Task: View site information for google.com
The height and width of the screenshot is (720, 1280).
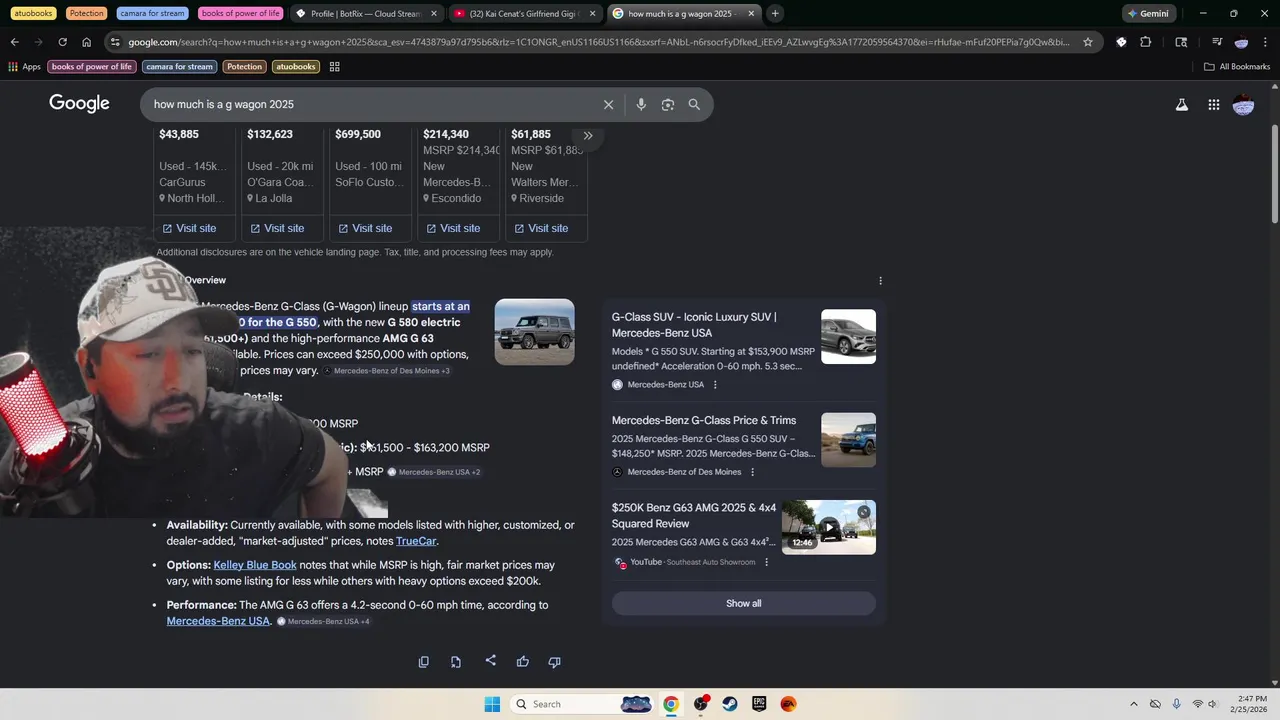Action: [x=116, y=42]
